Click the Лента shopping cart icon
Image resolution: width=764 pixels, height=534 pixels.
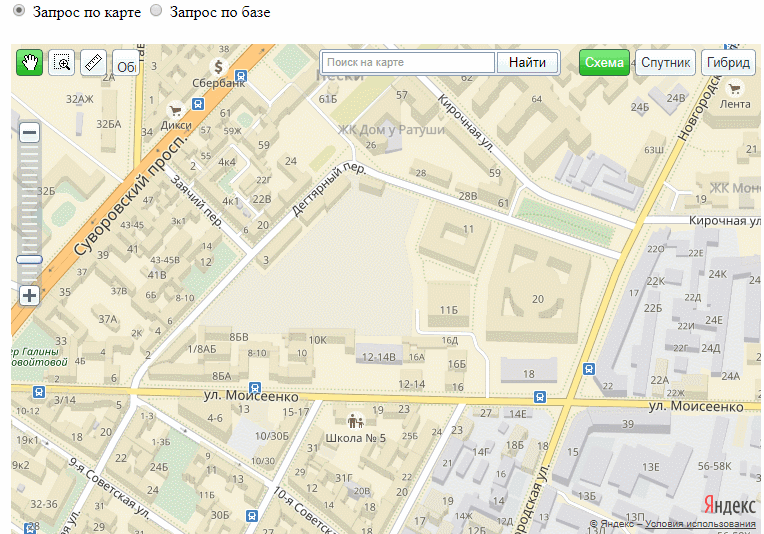click(734, 89)
